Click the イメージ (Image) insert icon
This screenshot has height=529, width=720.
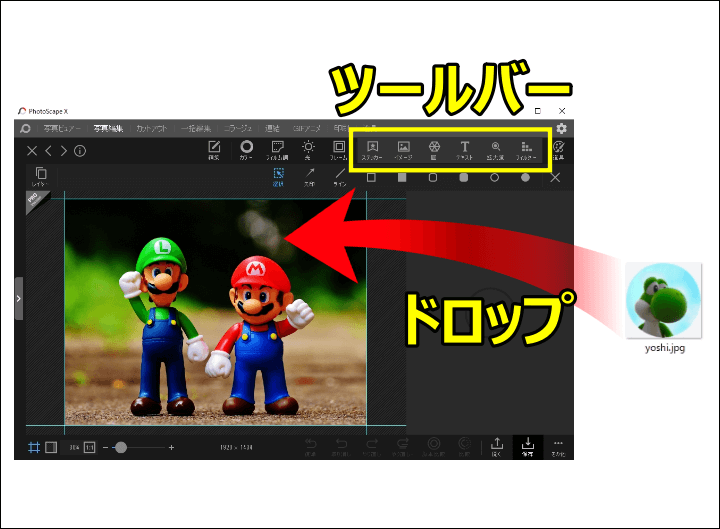pos(404,150)
